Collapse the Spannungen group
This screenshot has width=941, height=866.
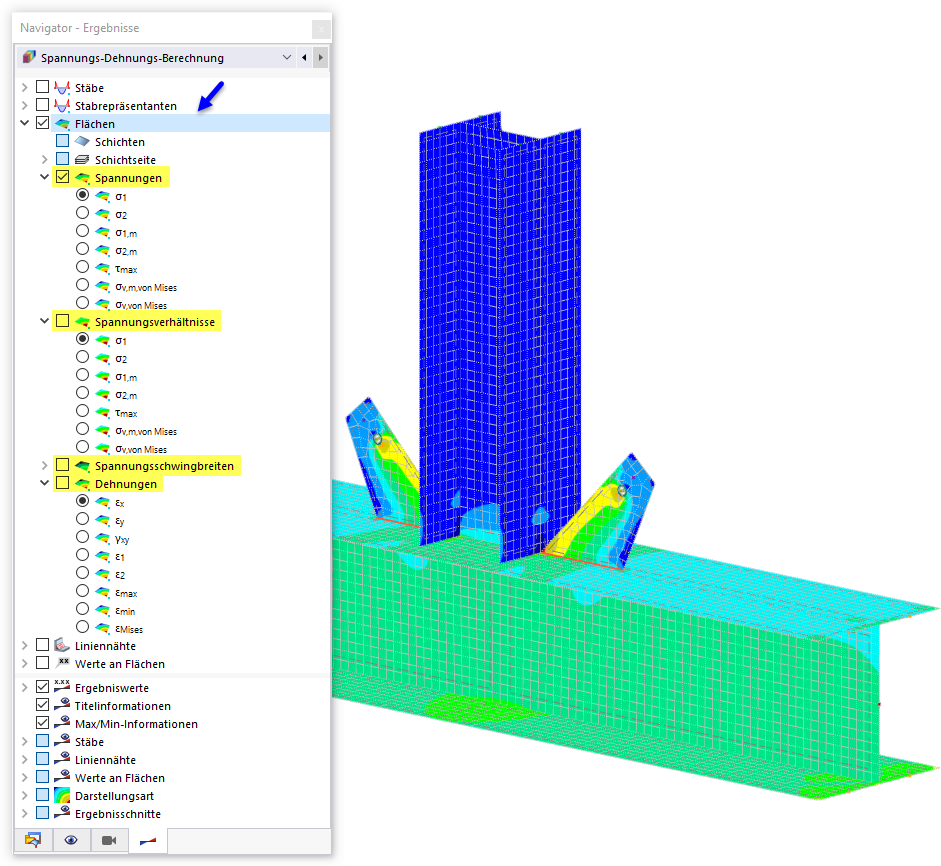pyautogui.click(x=44, y=177)
